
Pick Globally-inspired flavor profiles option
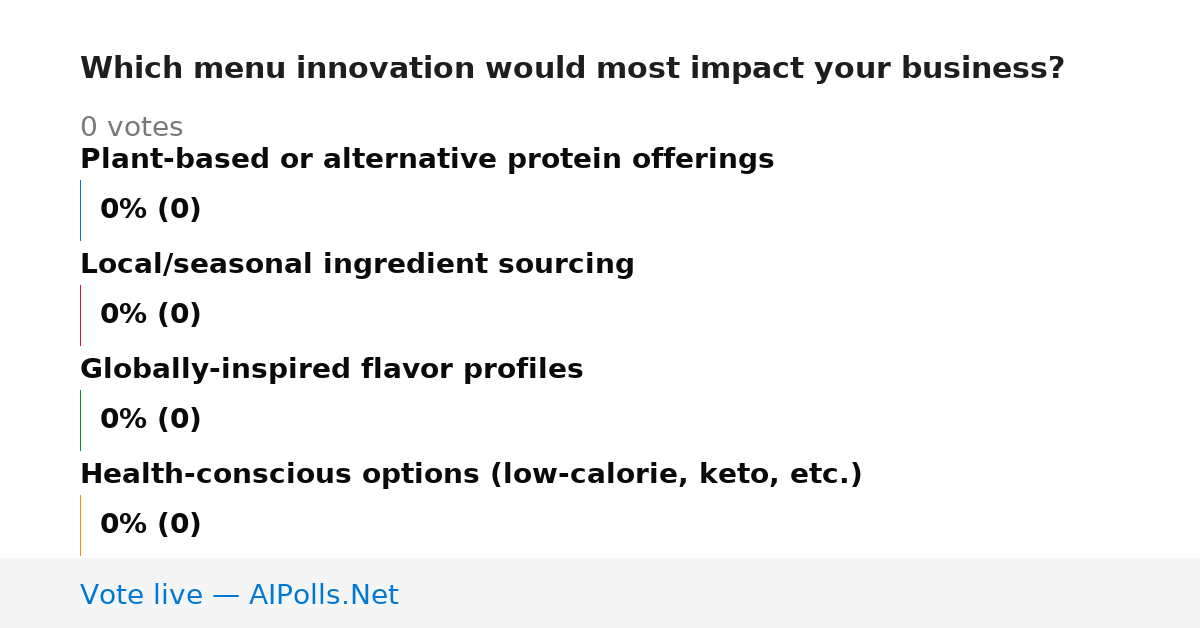(x=331, y=369)
